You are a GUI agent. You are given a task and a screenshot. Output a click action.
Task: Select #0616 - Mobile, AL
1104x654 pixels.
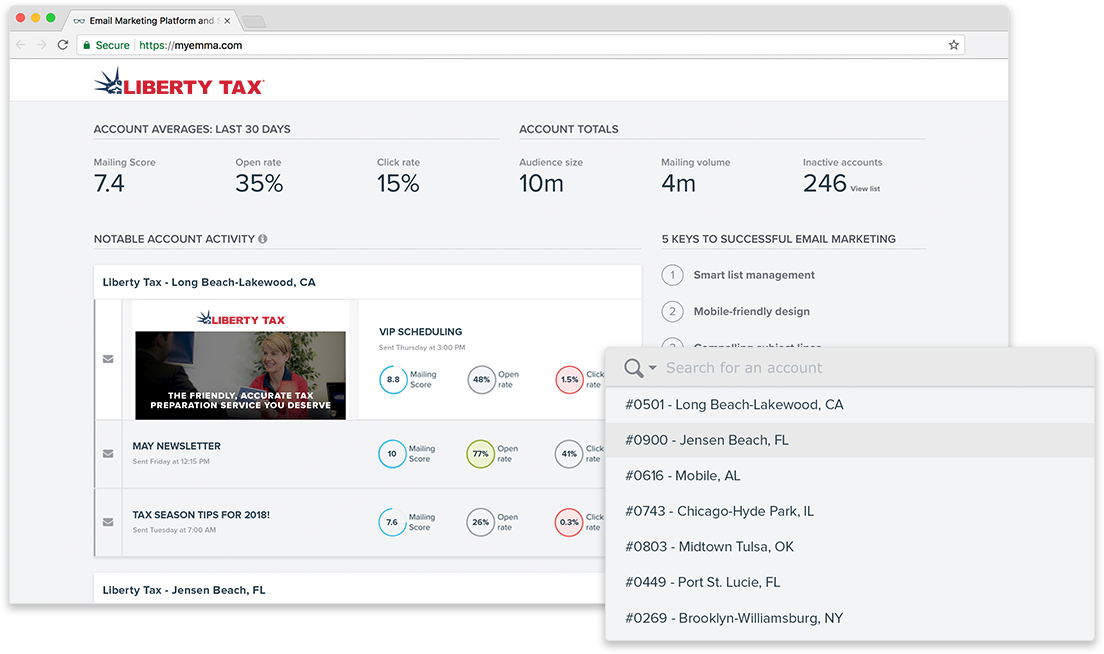coord(850,476)
